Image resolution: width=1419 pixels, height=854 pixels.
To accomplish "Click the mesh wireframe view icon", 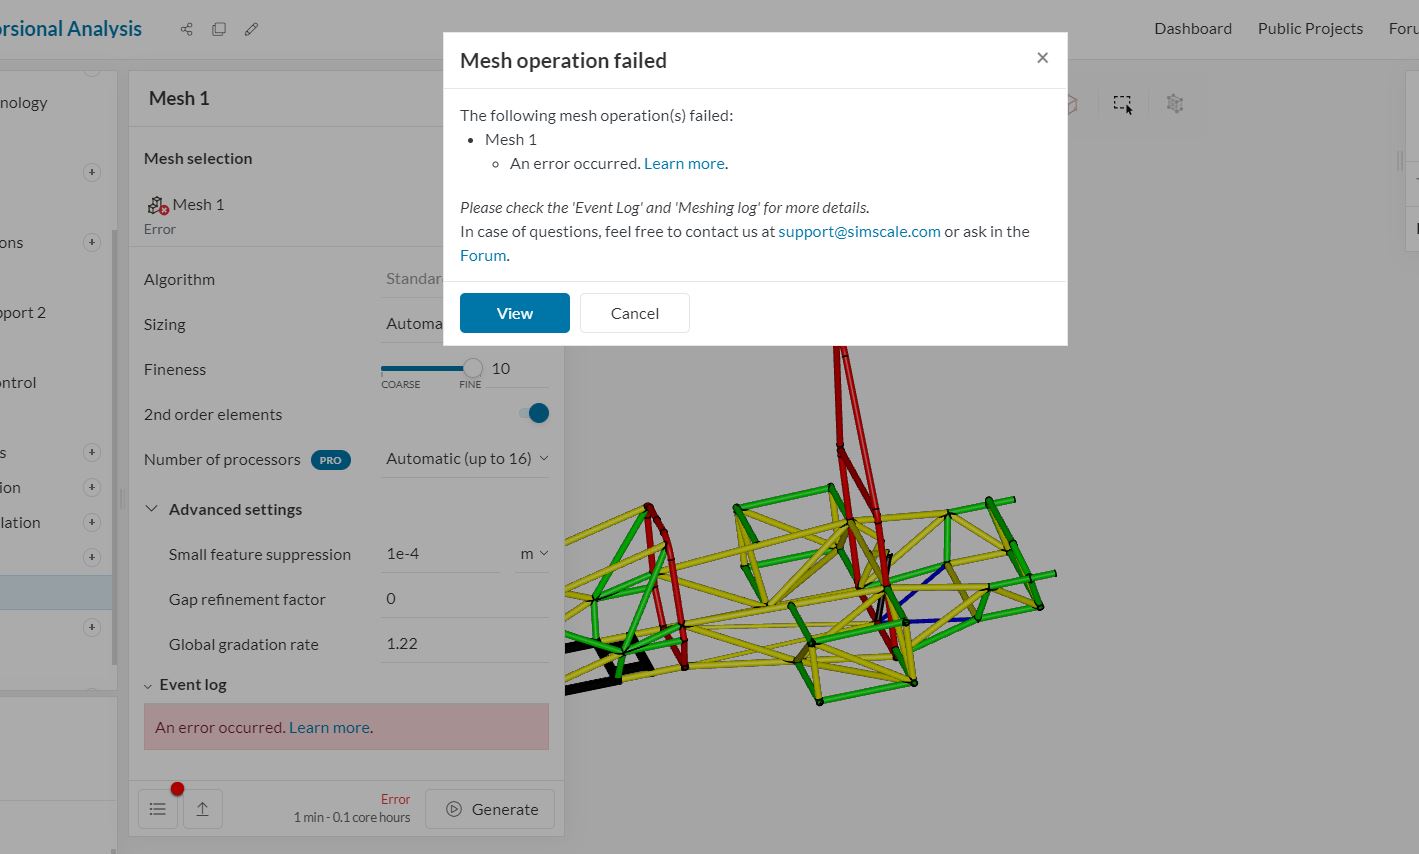I will [x=1175, y=104].
